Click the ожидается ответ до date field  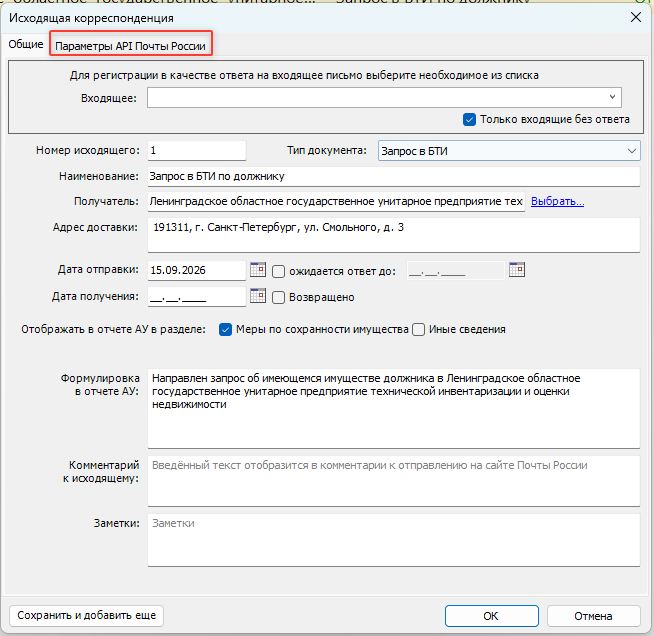(x=455, y=271)
